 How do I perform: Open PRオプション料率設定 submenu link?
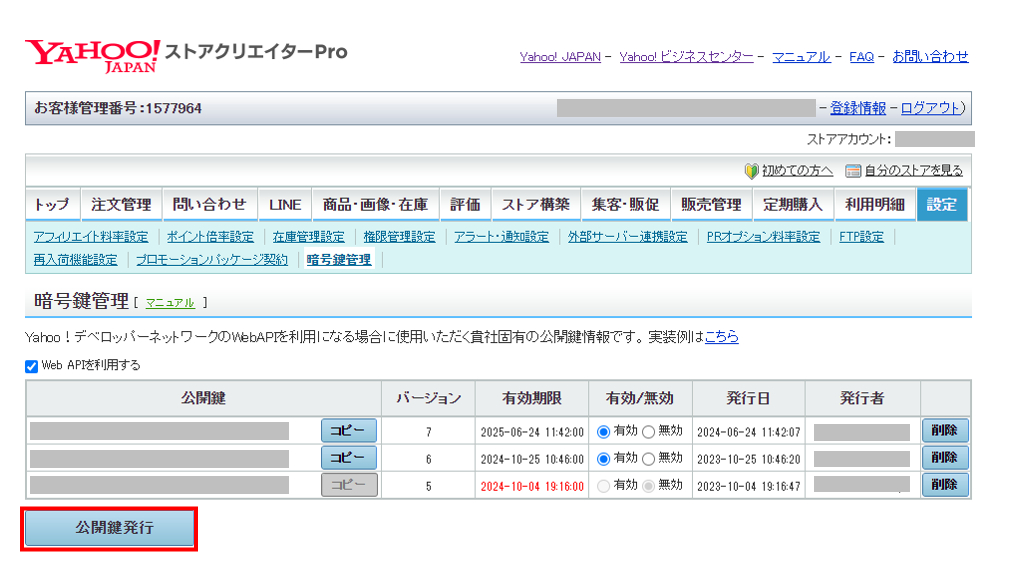763,237
